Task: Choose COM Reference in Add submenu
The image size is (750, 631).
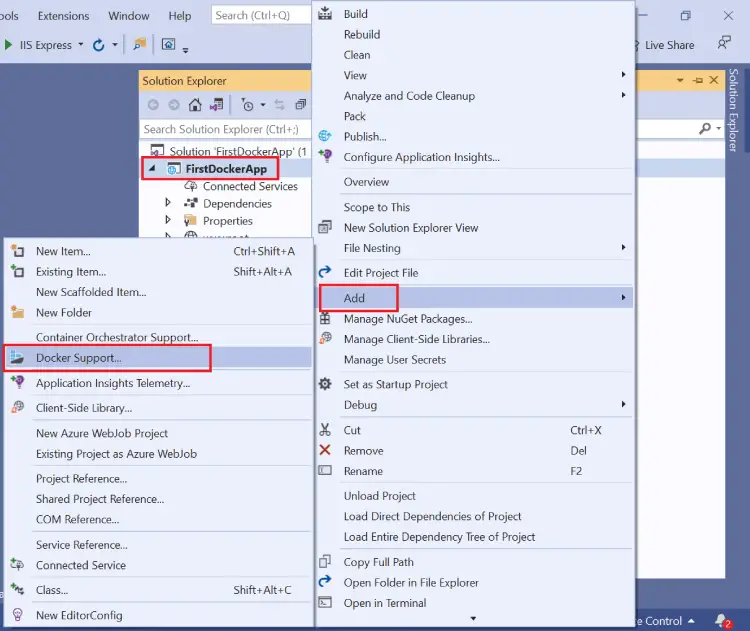Action: [77, 520]
